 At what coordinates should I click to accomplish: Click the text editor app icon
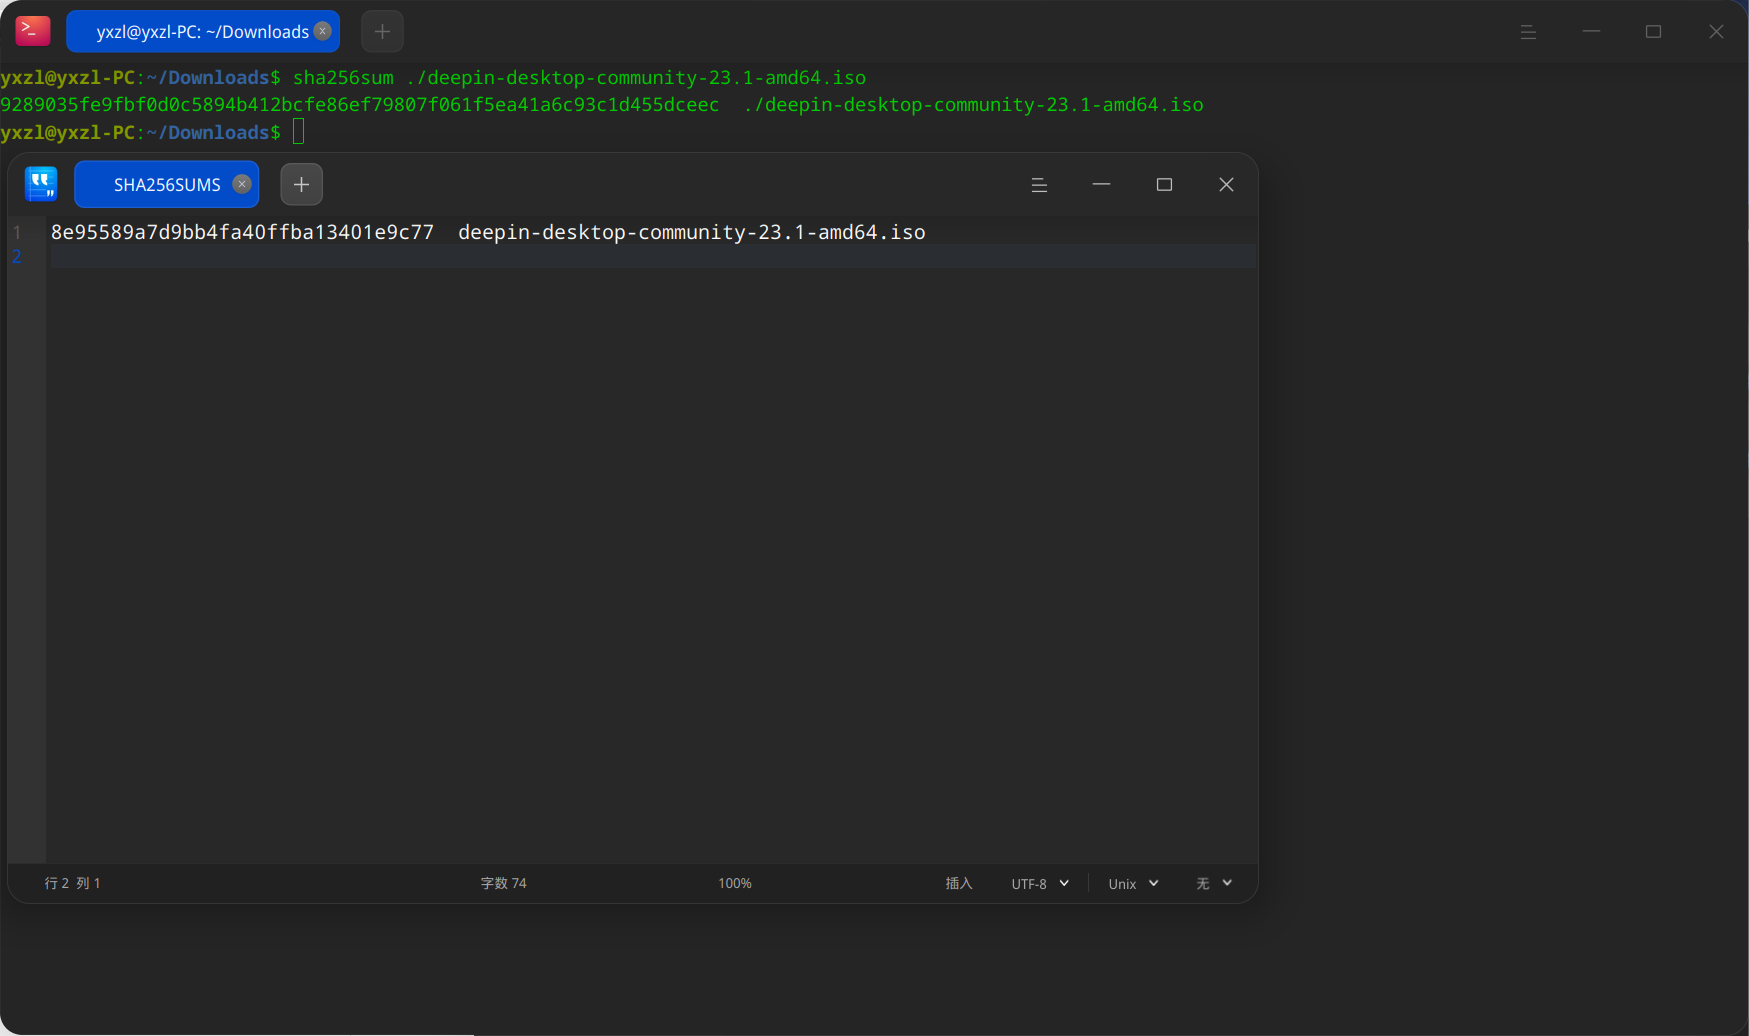pos(41,184)
